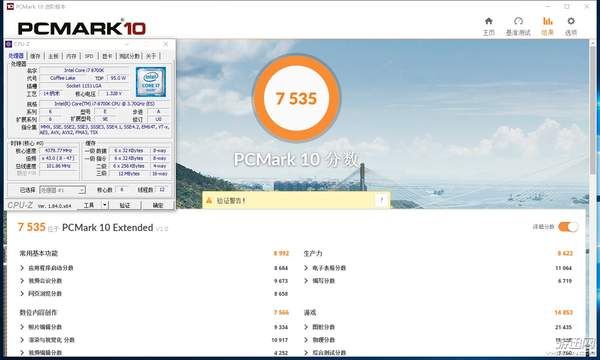Click the 95.0 W TDP value

(x=118, y=78)
